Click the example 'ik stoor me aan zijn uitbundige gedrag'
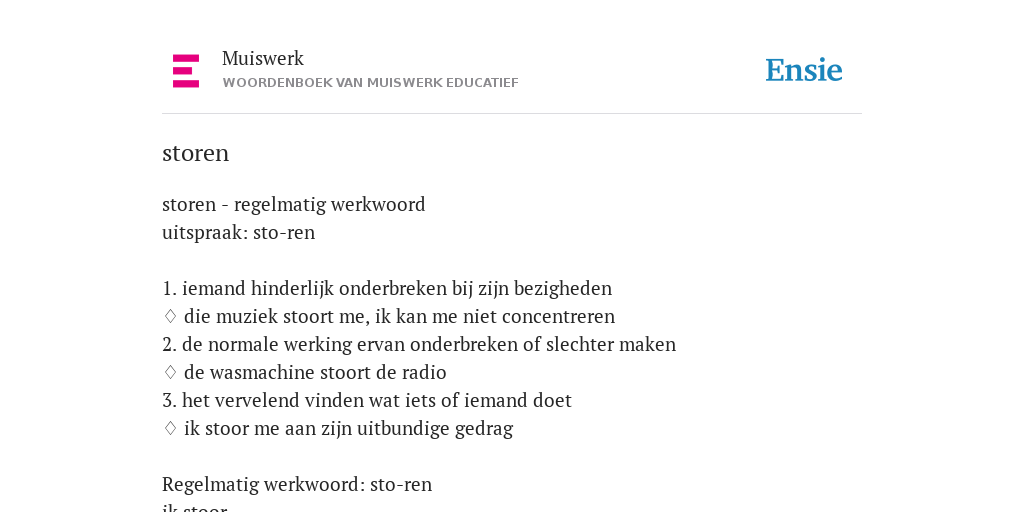This screenshot has height=512, width=1024. pyautogui.click(x=349, y=429)
